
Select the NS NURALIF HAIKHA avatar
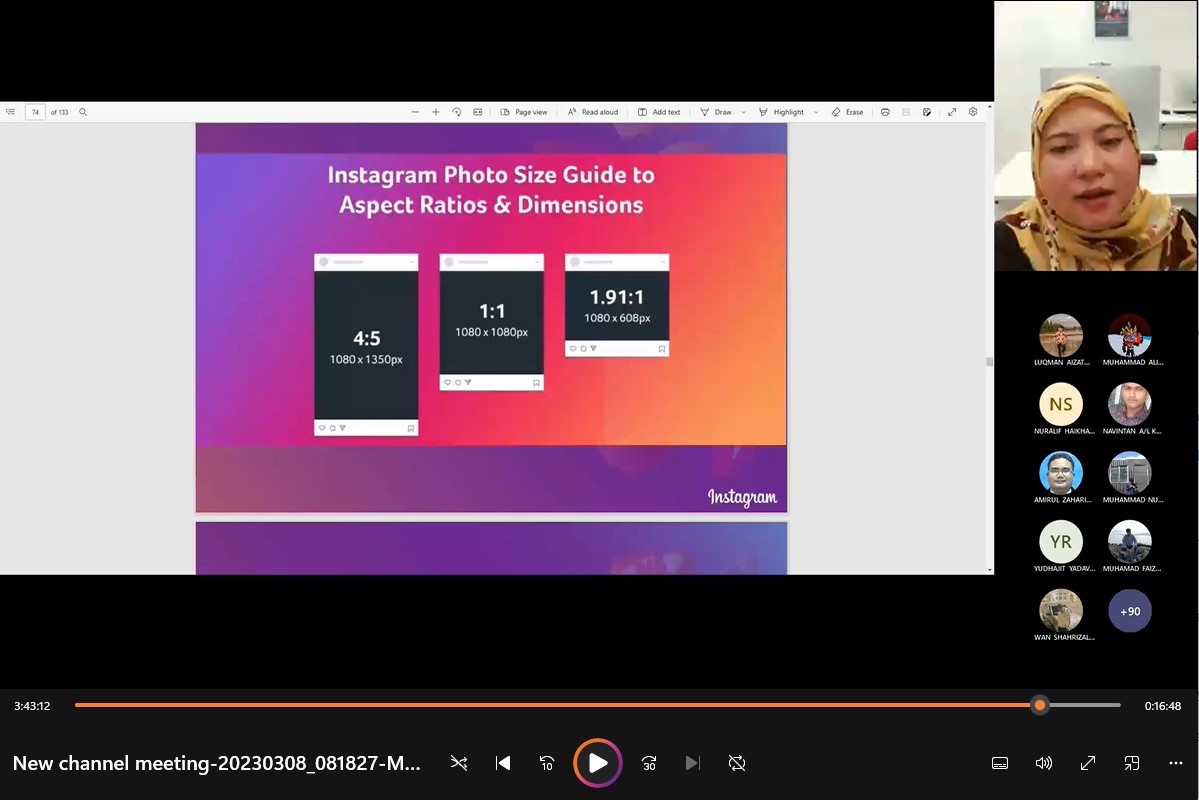click(x=1061, y=404)
